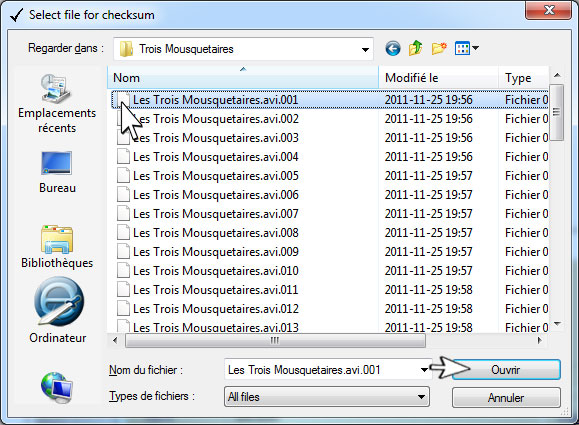Expand the Regarder dans folder dropdown
Screen dimensions: 579x425
tap(365, 49)
